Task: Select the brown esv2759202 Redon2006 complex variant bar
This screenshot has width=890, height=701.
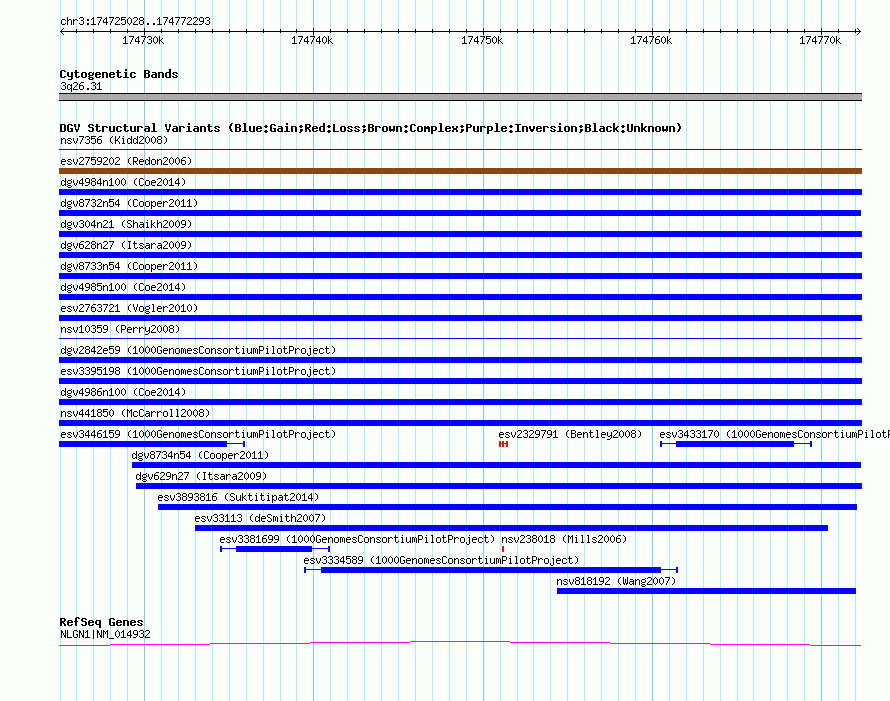Action: [x=460, y=171]
